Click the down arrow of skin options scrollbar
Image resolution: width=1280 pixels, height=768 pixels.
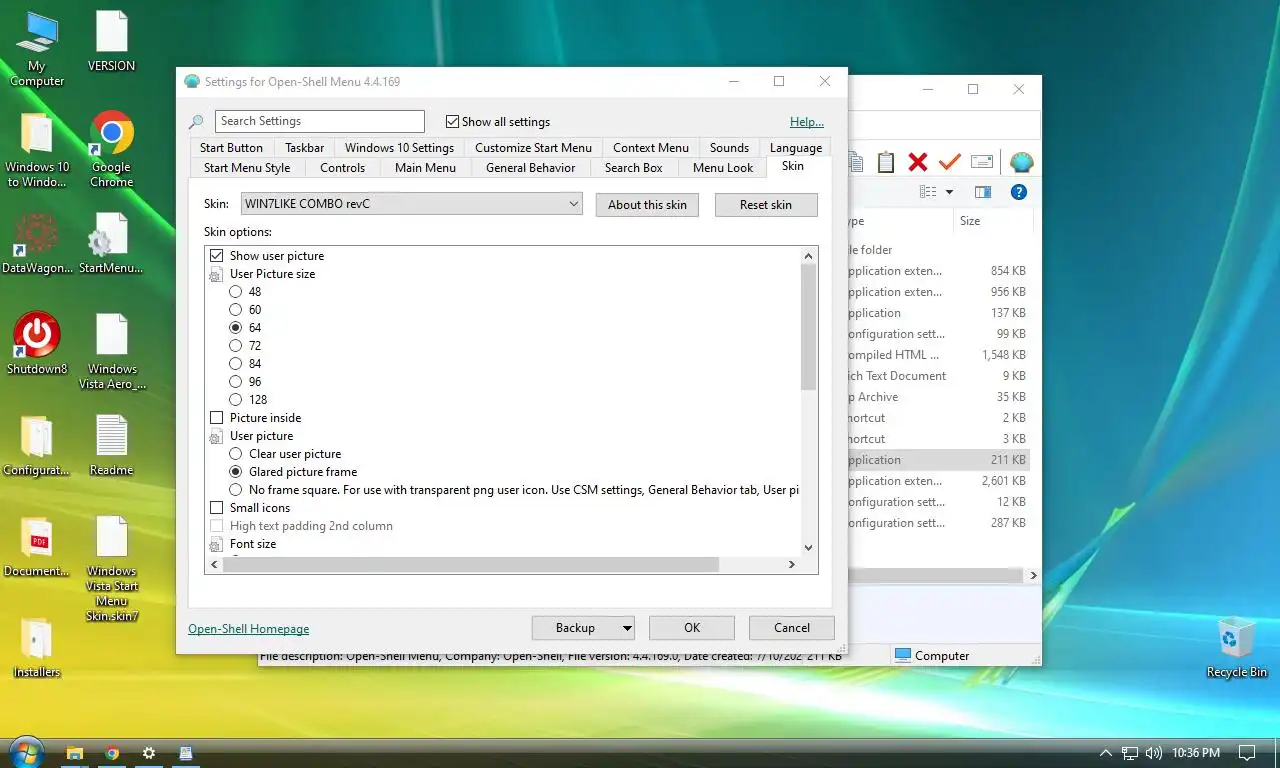point(808,548)
